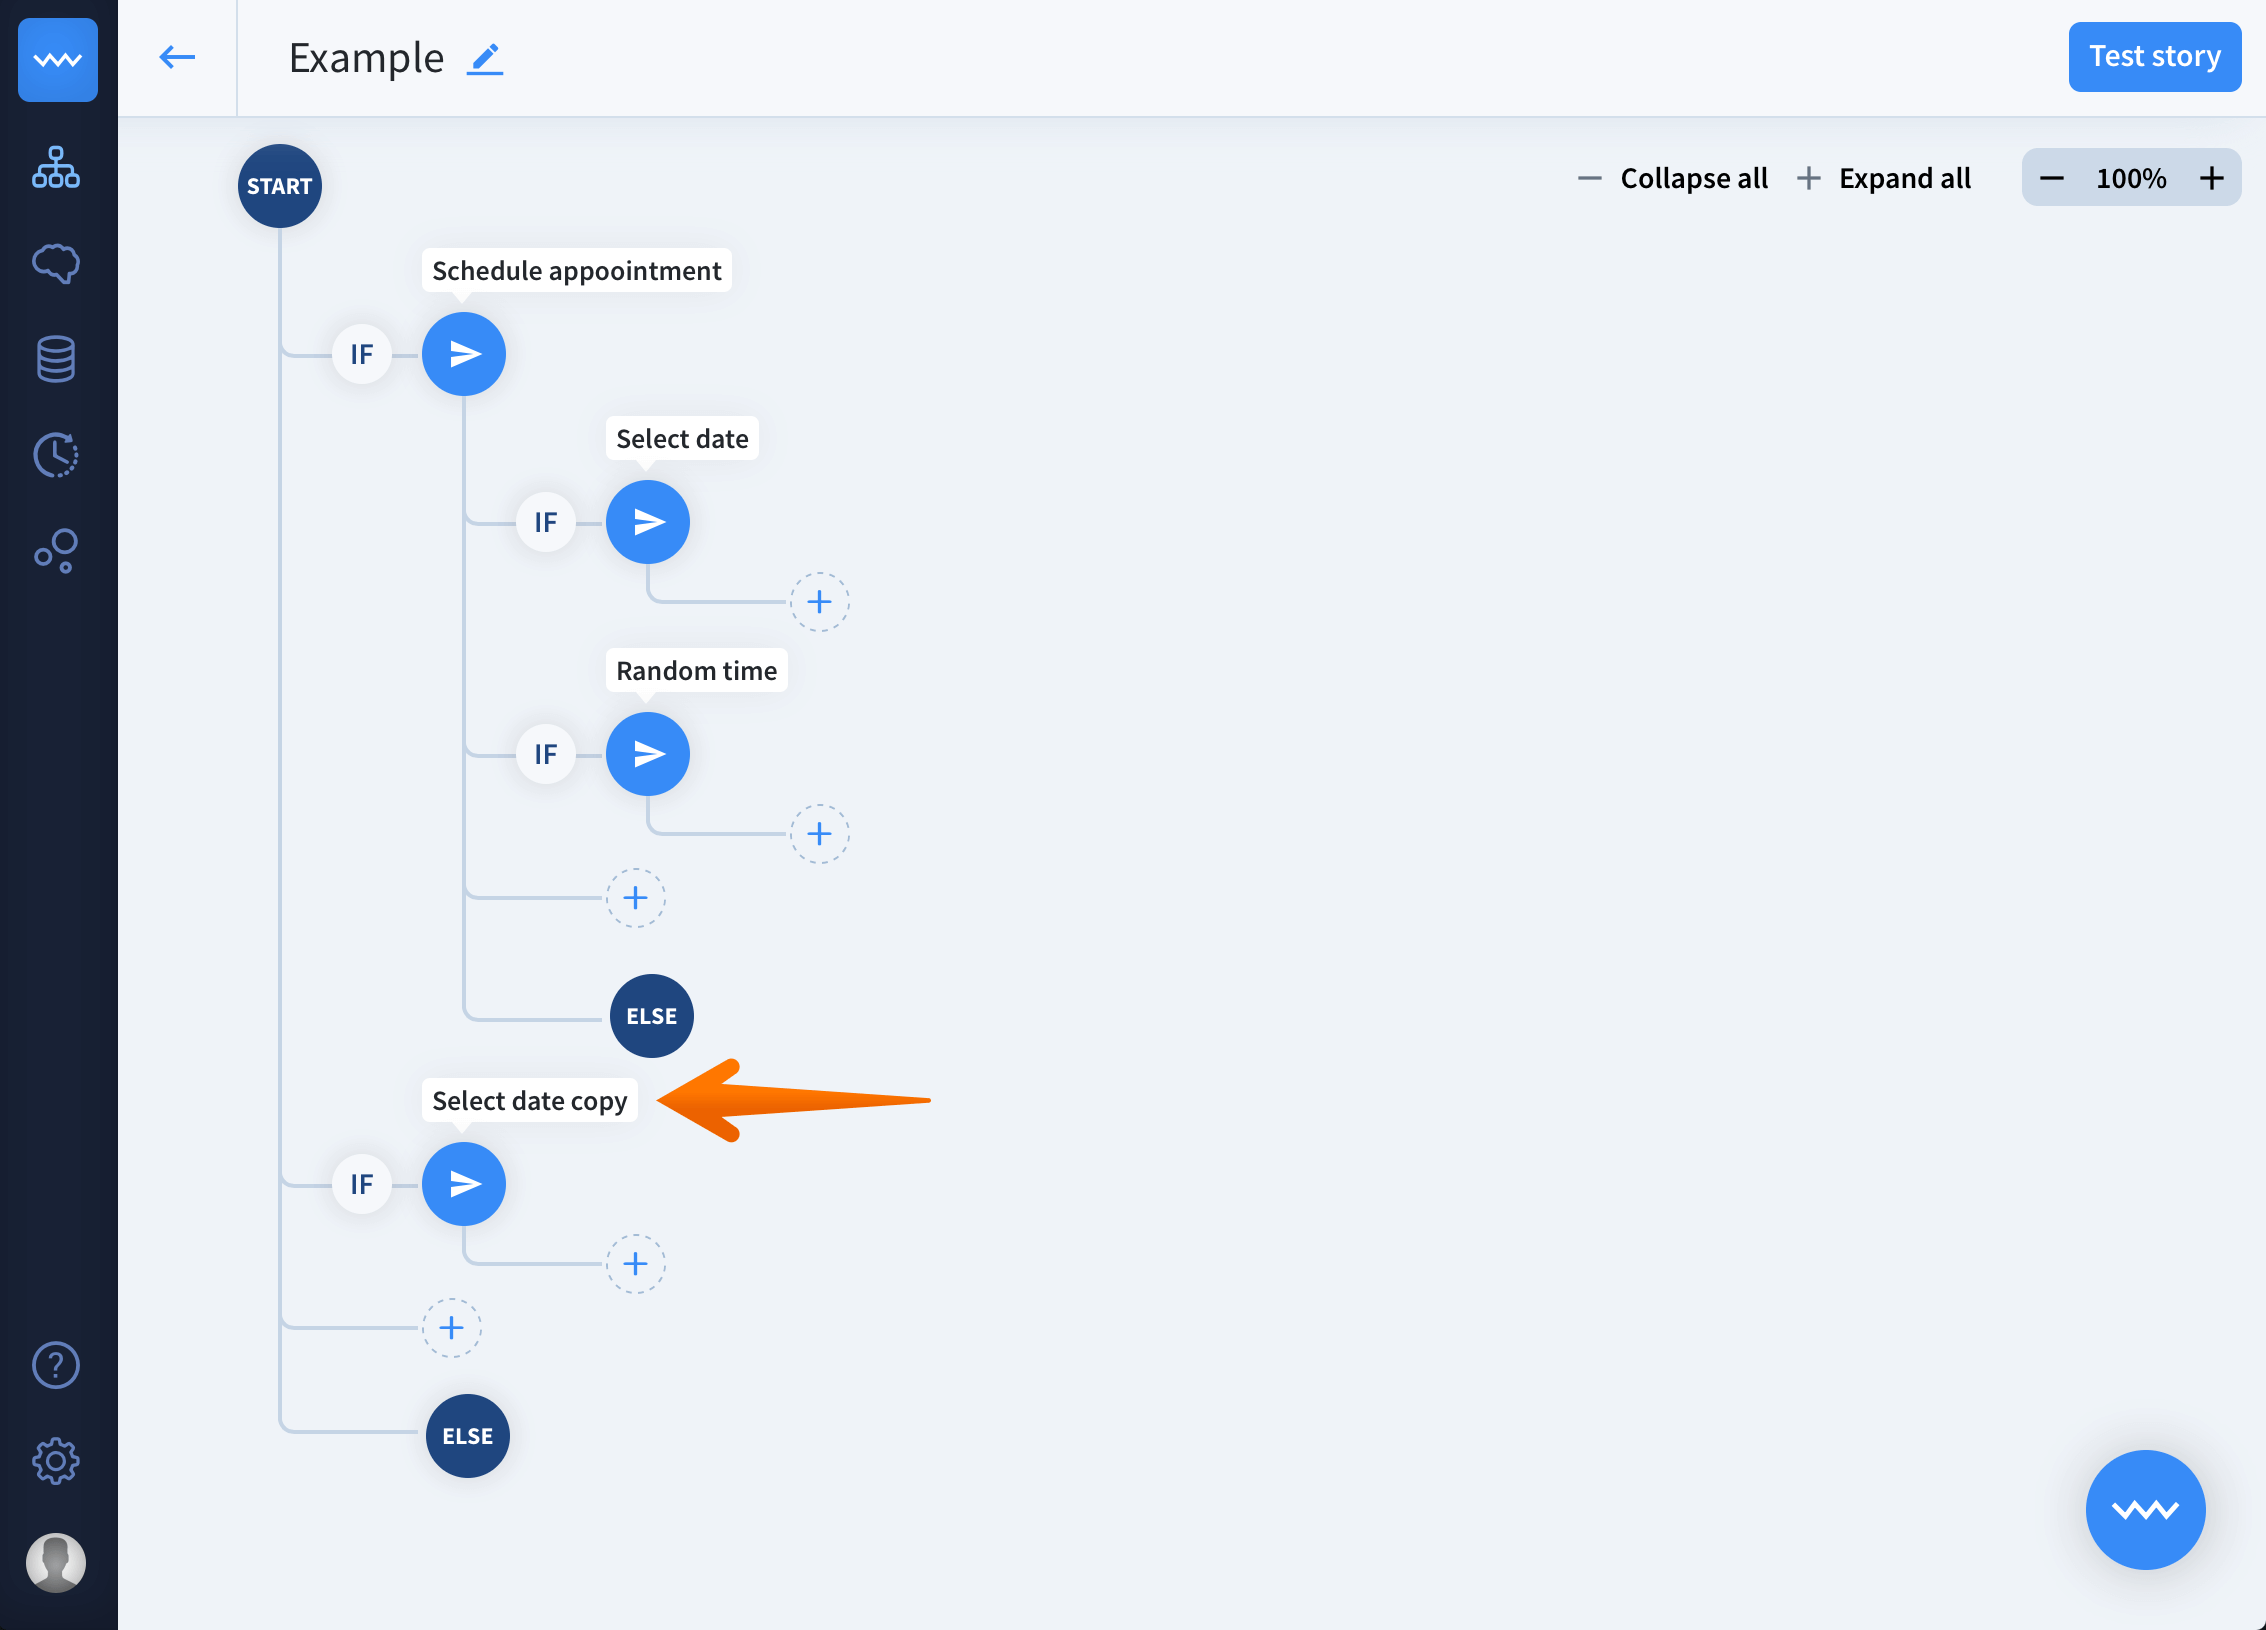Image resolution: width=2266 pixels, height=1630 pixels.
Task: Click the Test story button
Action: point(2154,57)
